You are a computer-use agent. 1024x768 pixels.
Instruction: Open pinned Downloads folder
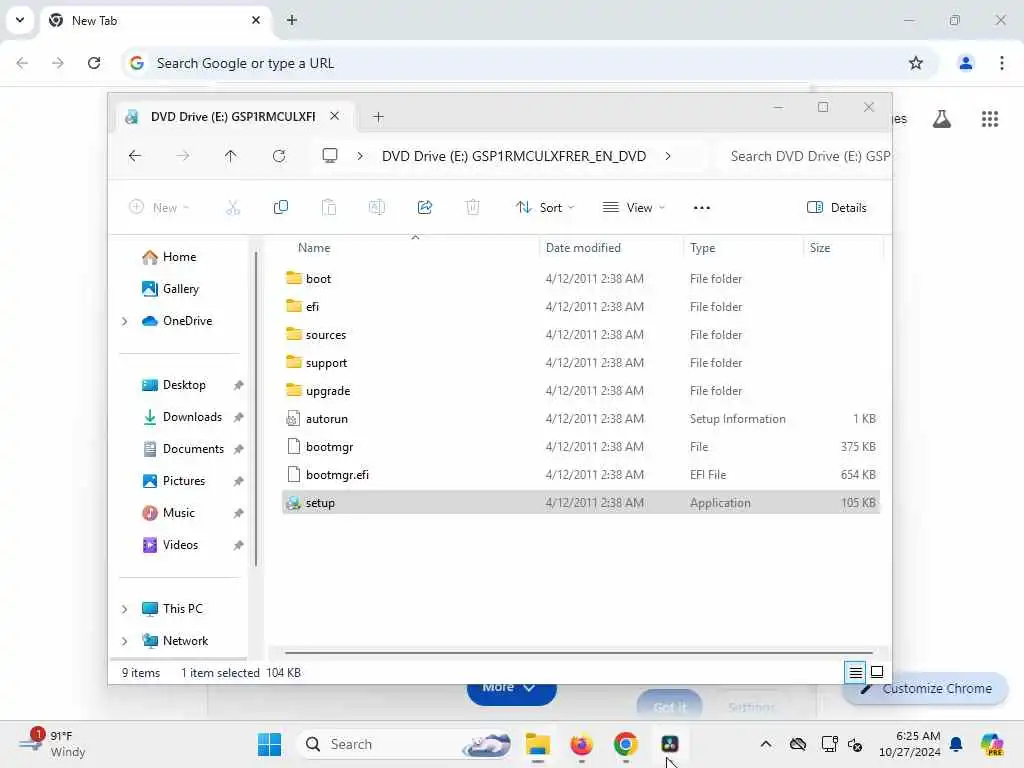pos(182,417)
